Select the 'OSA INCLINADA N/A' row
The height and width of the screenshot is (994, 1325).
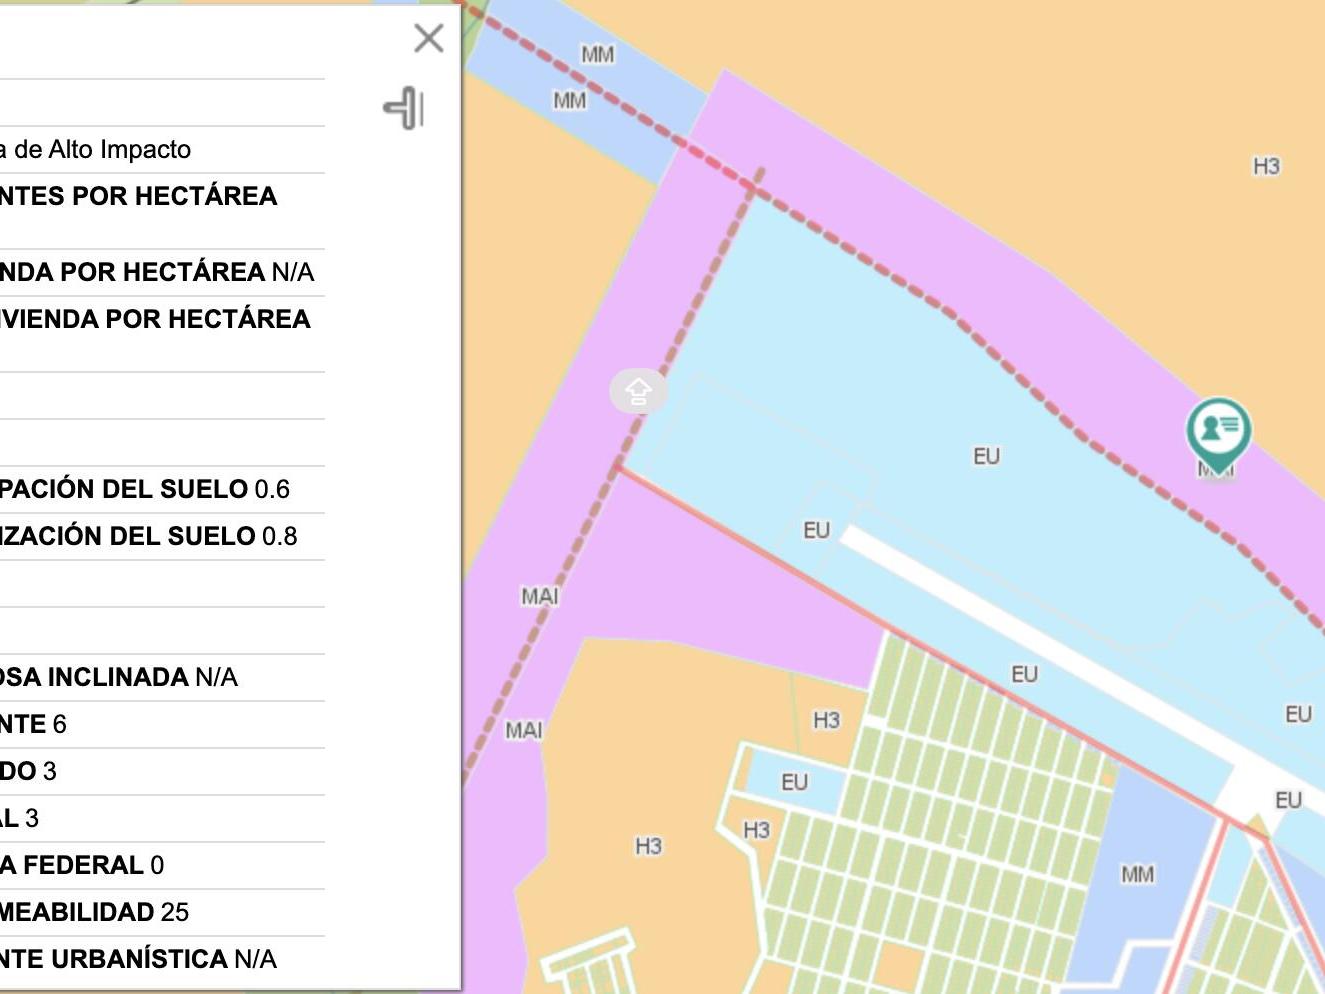[x=119, y=677]
